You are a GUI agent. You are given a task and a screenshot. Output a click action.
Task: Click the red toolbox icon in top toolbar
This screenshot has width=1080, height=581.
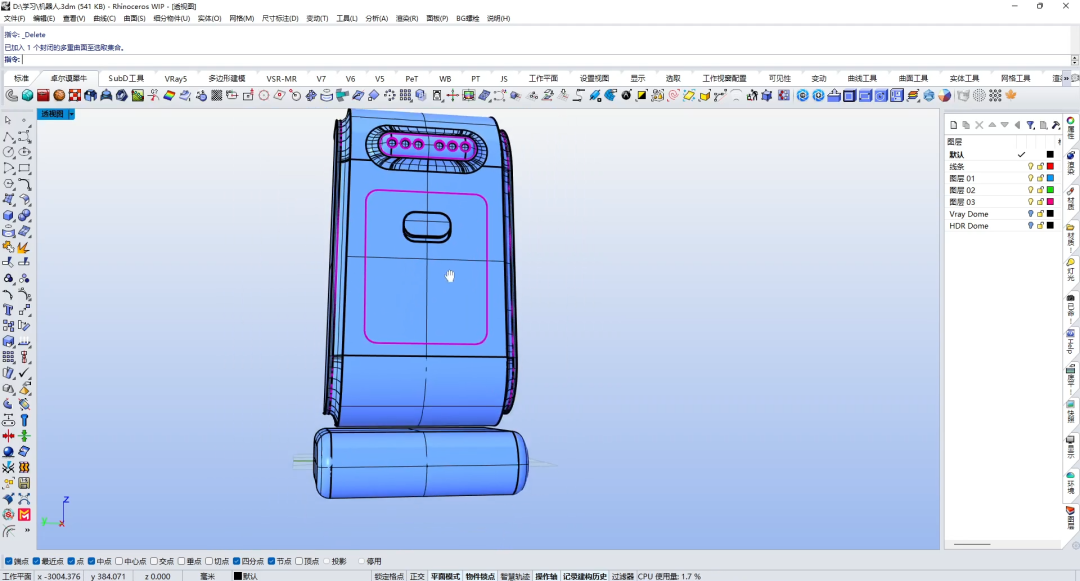coord(43,96)
